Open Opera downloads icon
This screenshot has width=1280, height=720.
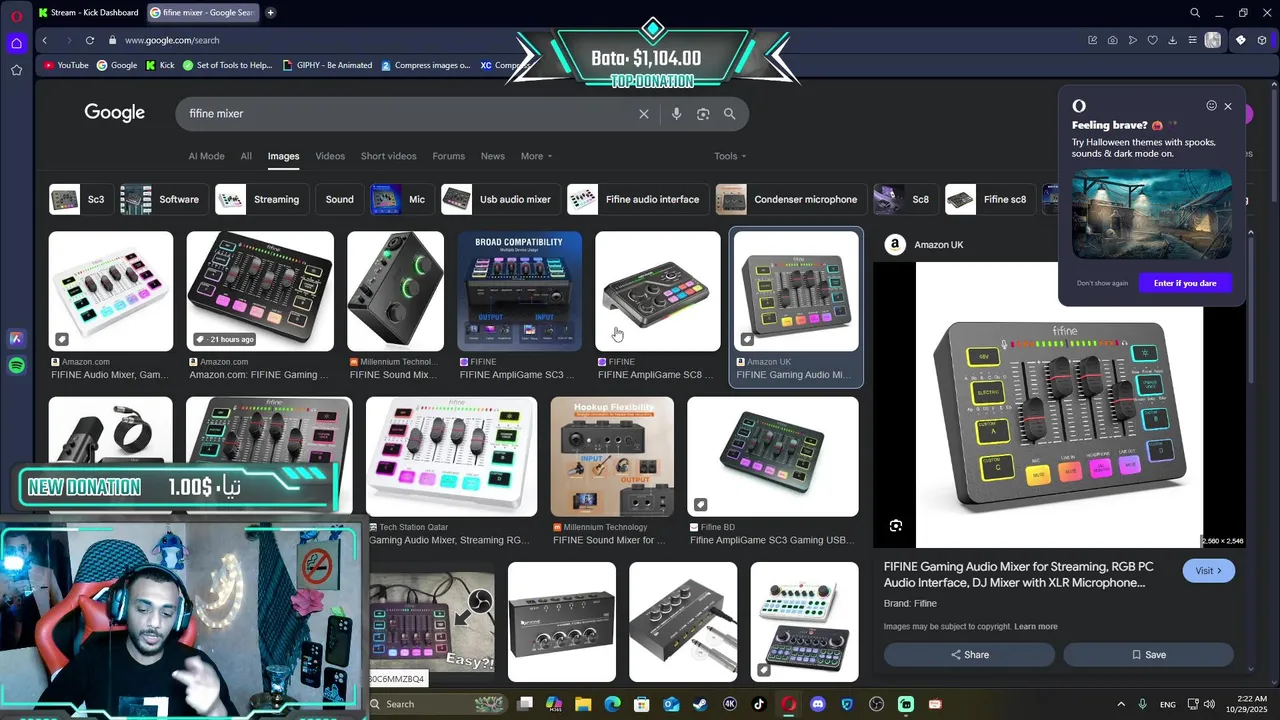tap(1172, 40)
